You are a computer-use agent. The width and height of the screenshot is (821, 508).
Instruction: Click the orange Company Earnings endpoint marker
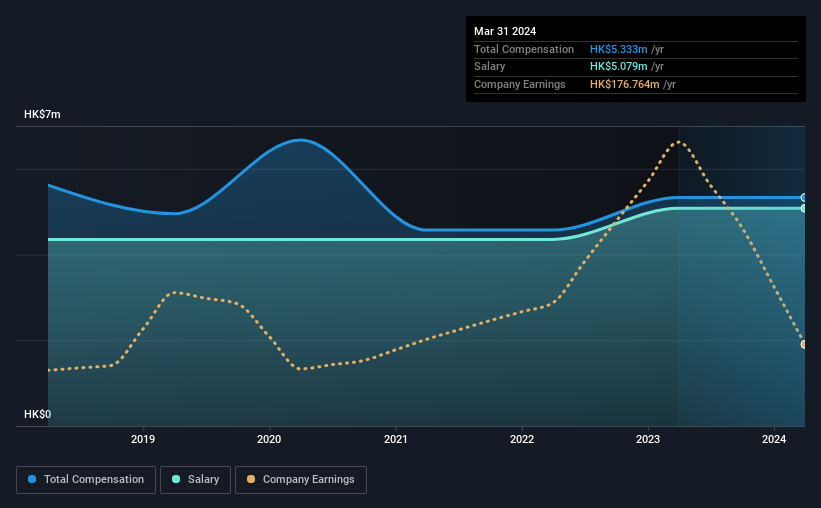click(x=804, y=345)
